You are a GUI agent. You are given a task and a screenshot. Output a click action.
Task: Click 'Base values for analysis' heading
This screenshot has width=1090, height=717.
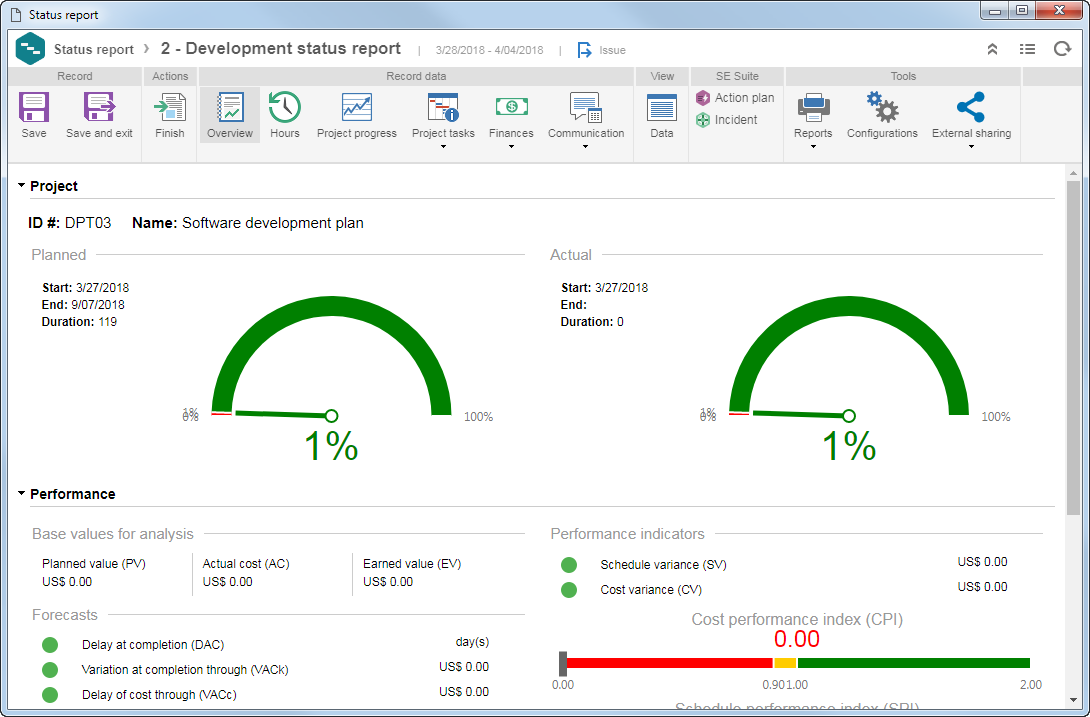click(113, 534)
